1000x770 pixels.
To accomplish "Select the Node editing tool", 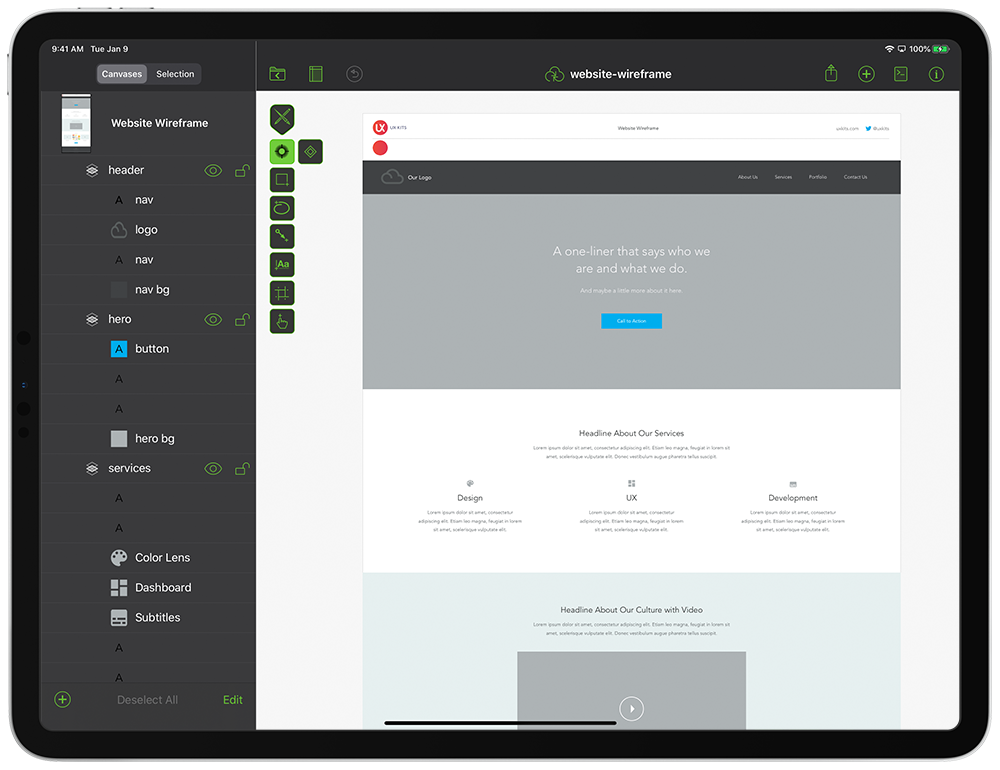I will [x=281, y=151].
